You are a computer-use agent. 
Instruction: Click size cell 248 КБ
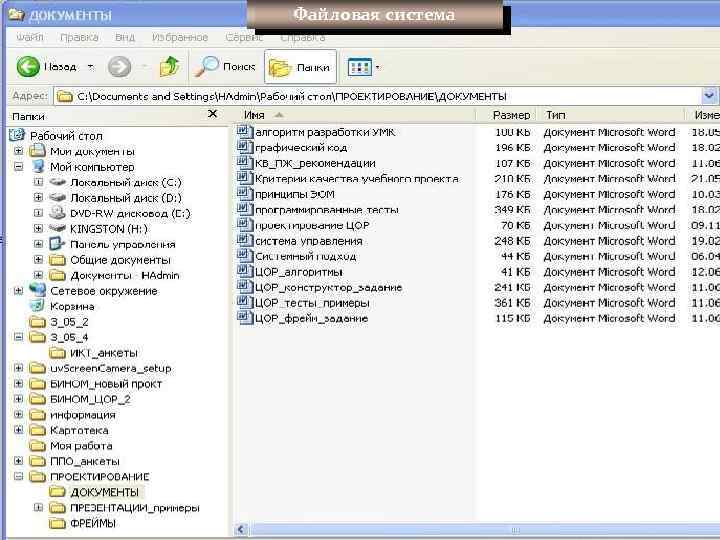click(x=512, y=241)
